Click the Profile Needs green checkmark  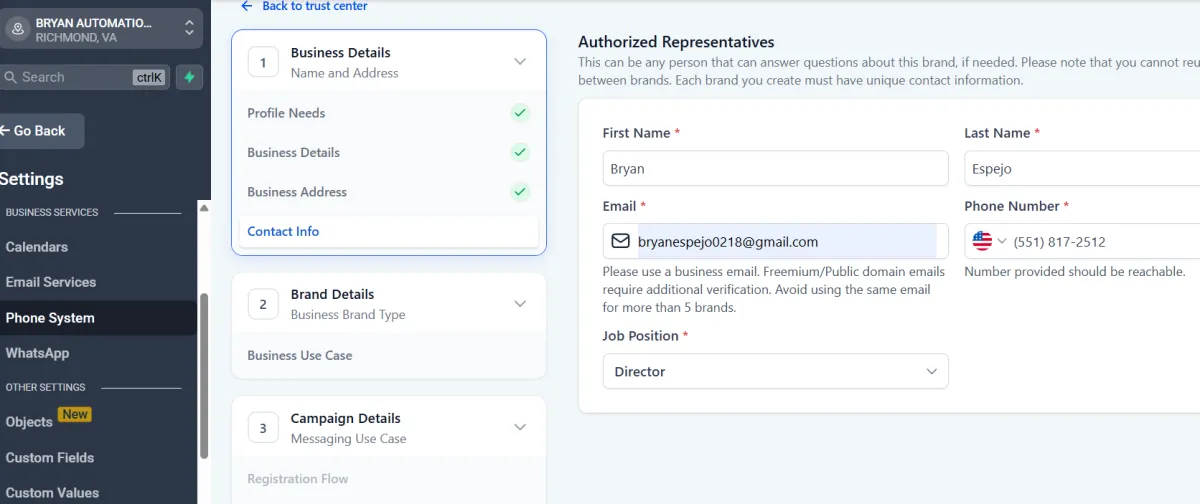519,113
